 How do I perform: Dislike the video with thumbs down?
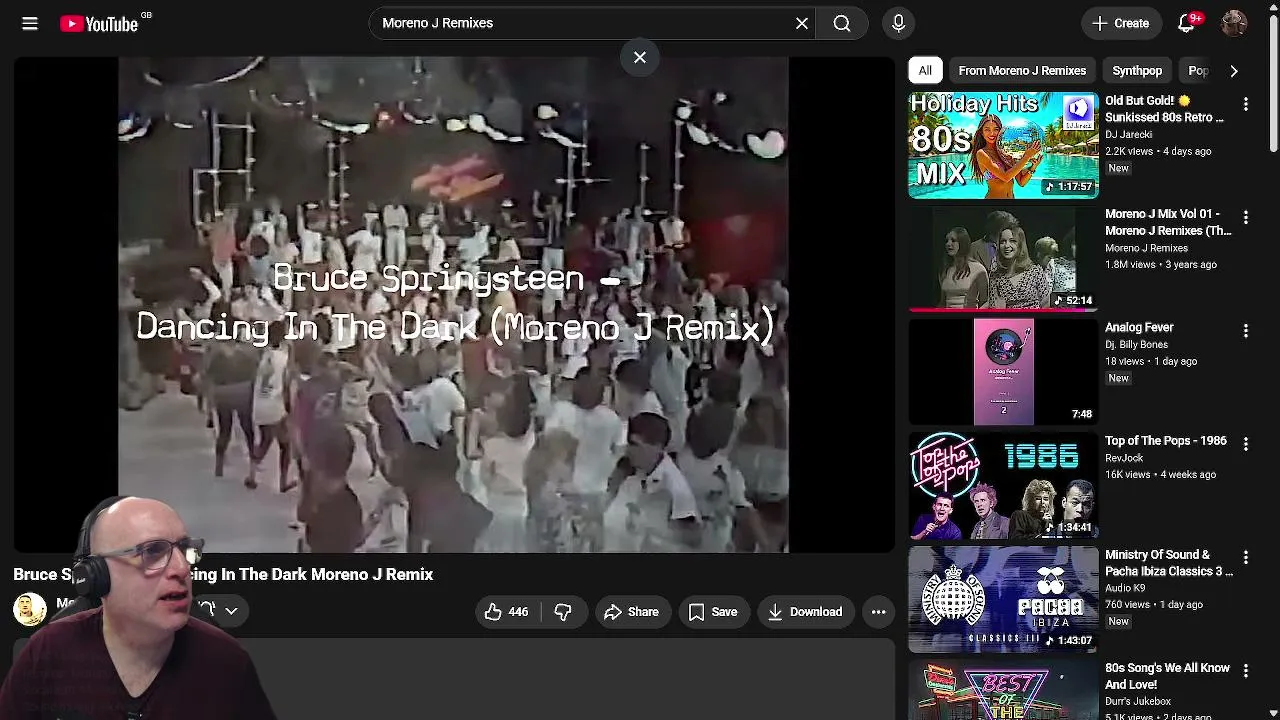pos(563,612)
